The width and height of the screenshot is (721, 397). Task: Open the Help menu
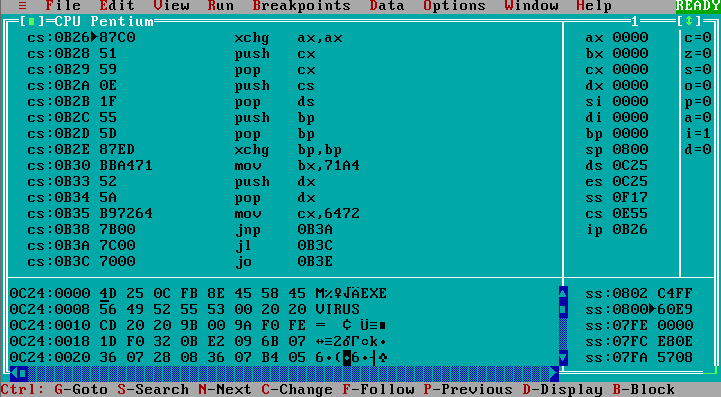[x=594, y=6]
